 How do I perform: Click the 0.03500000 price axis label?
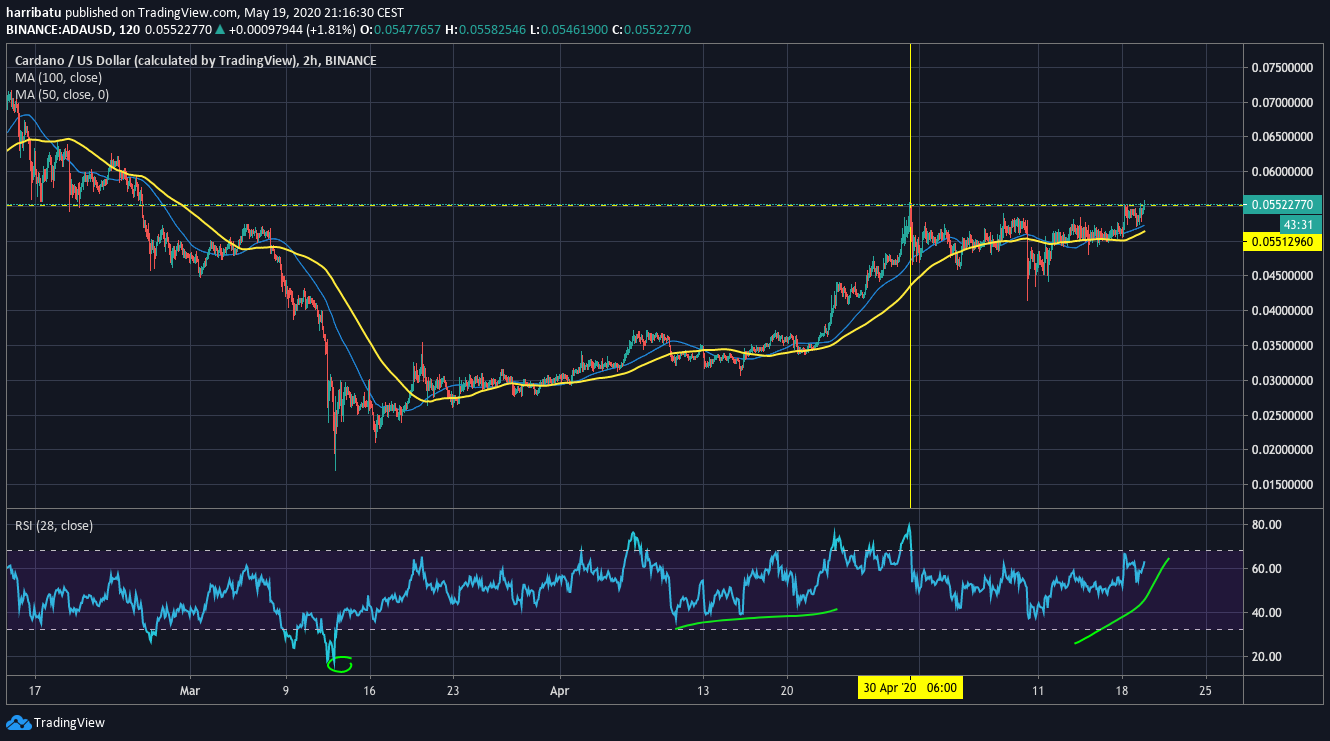1284,346
